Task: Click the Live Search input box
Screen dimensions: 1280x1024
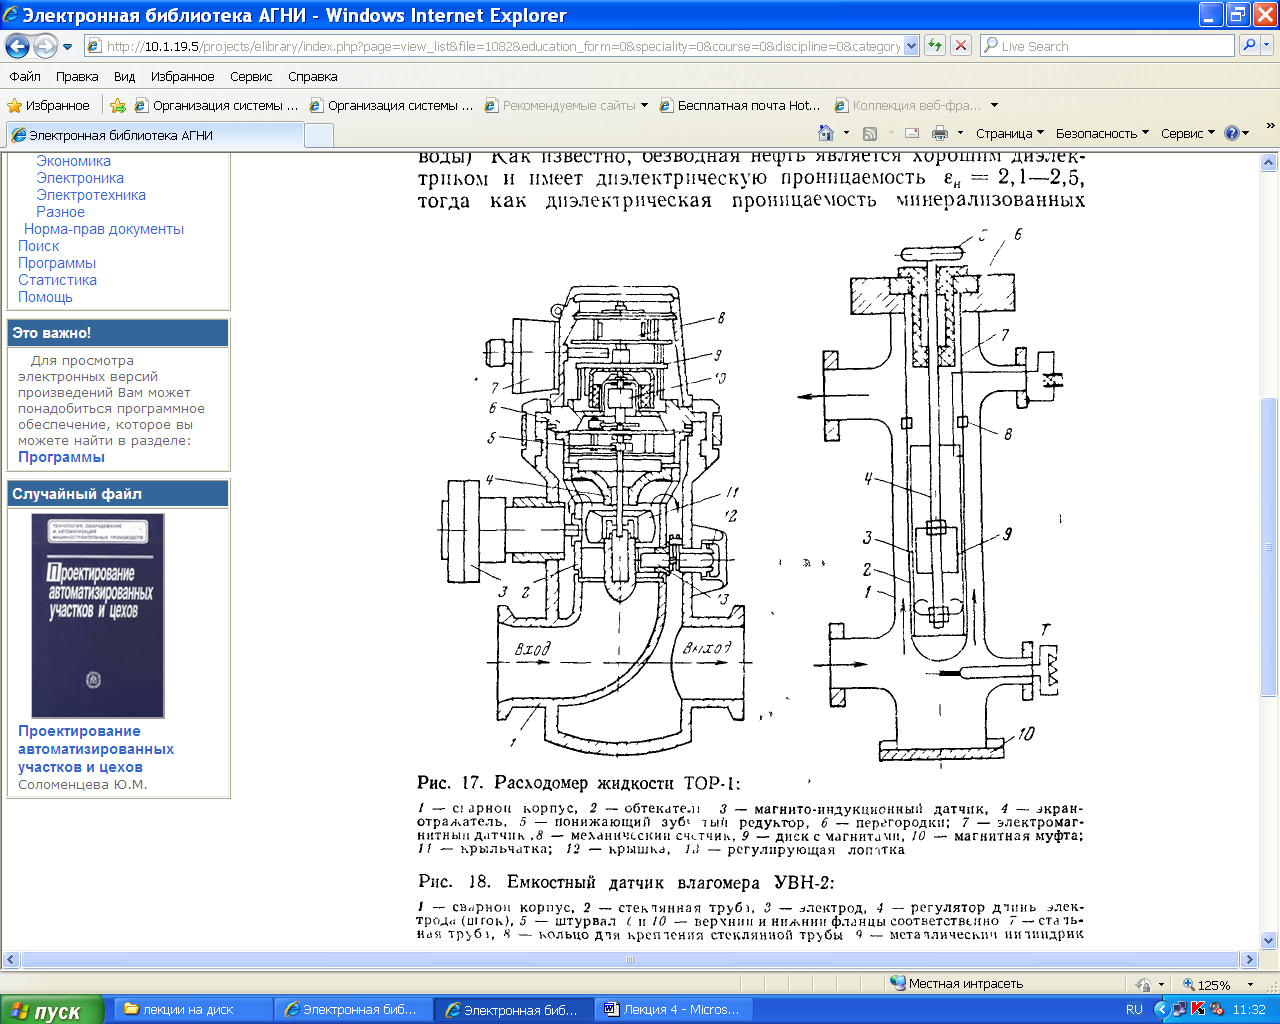Action: point(1108,46)
